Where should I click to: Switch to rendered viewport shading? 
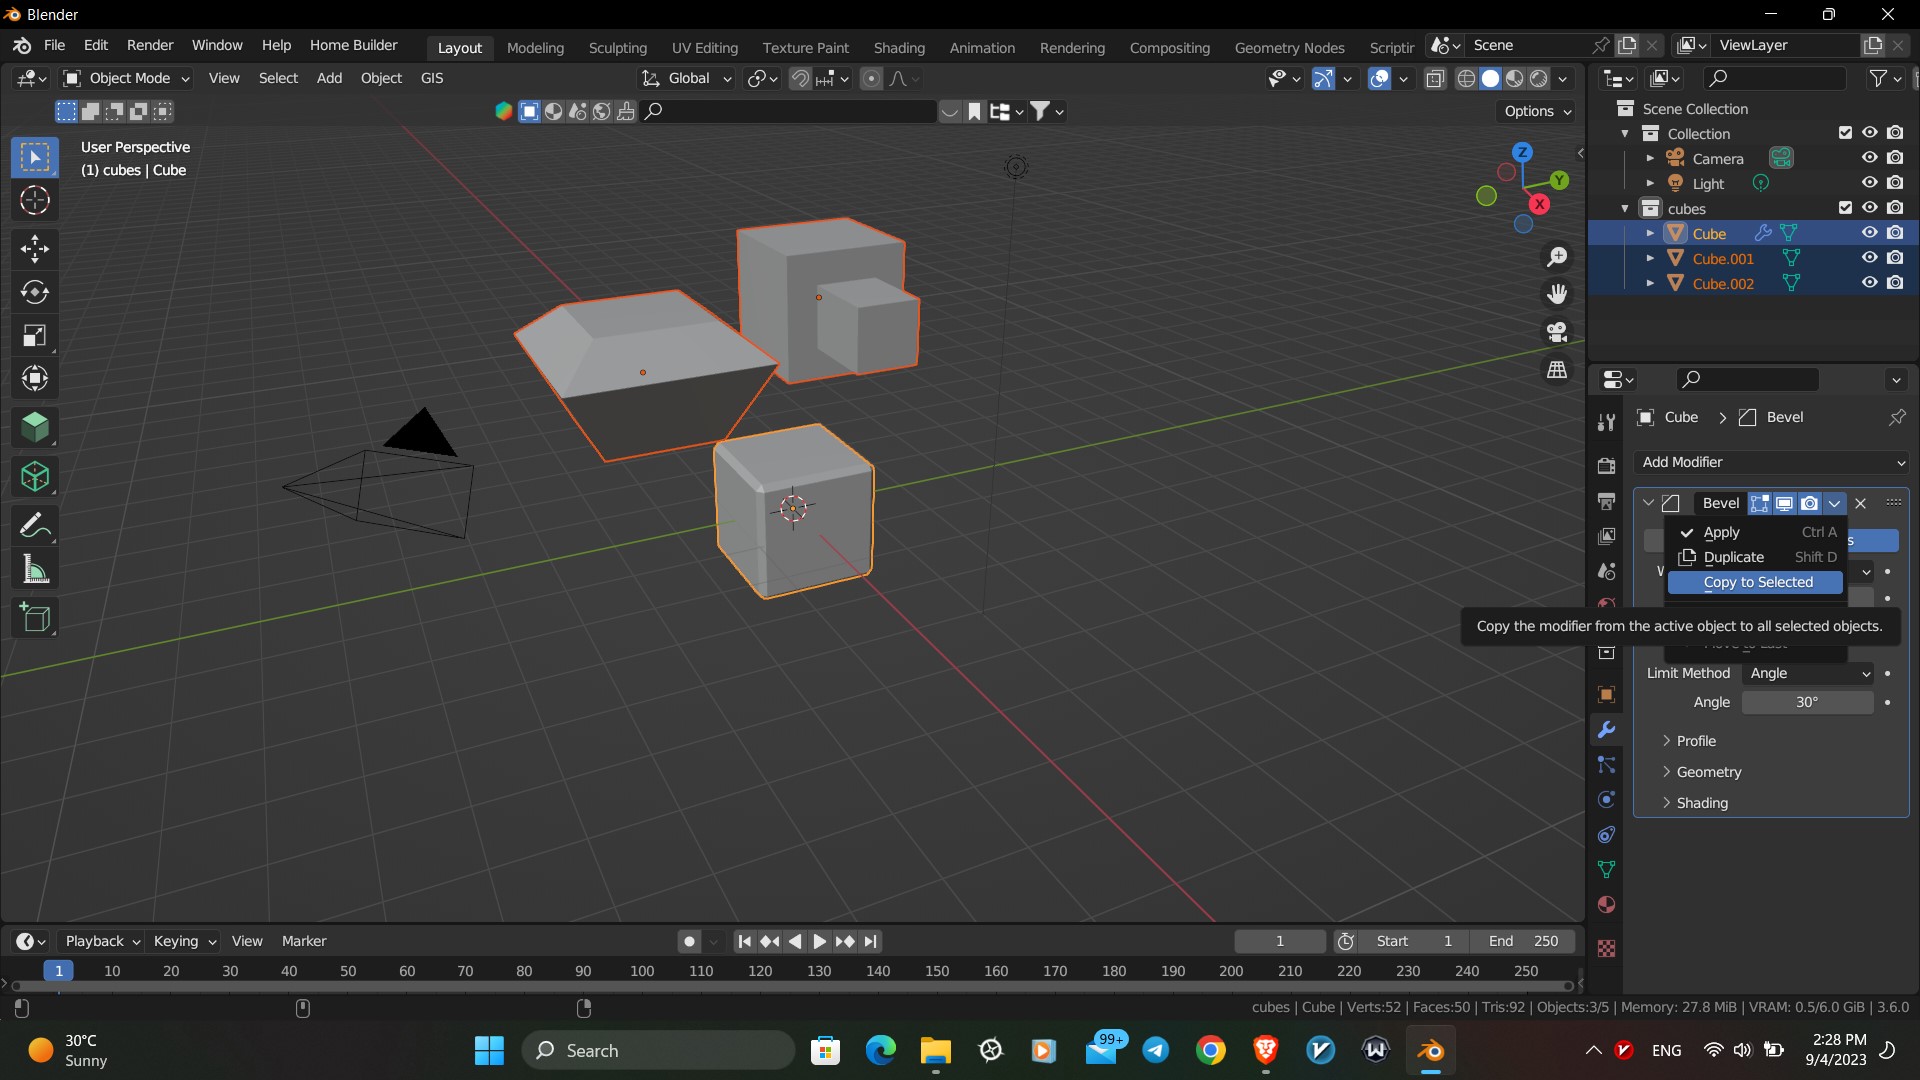(x=1539, y=78)
